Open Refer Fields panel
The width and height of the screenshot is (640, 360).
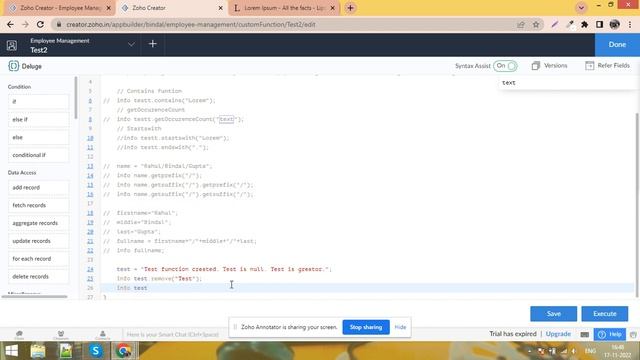pos(607,66)
